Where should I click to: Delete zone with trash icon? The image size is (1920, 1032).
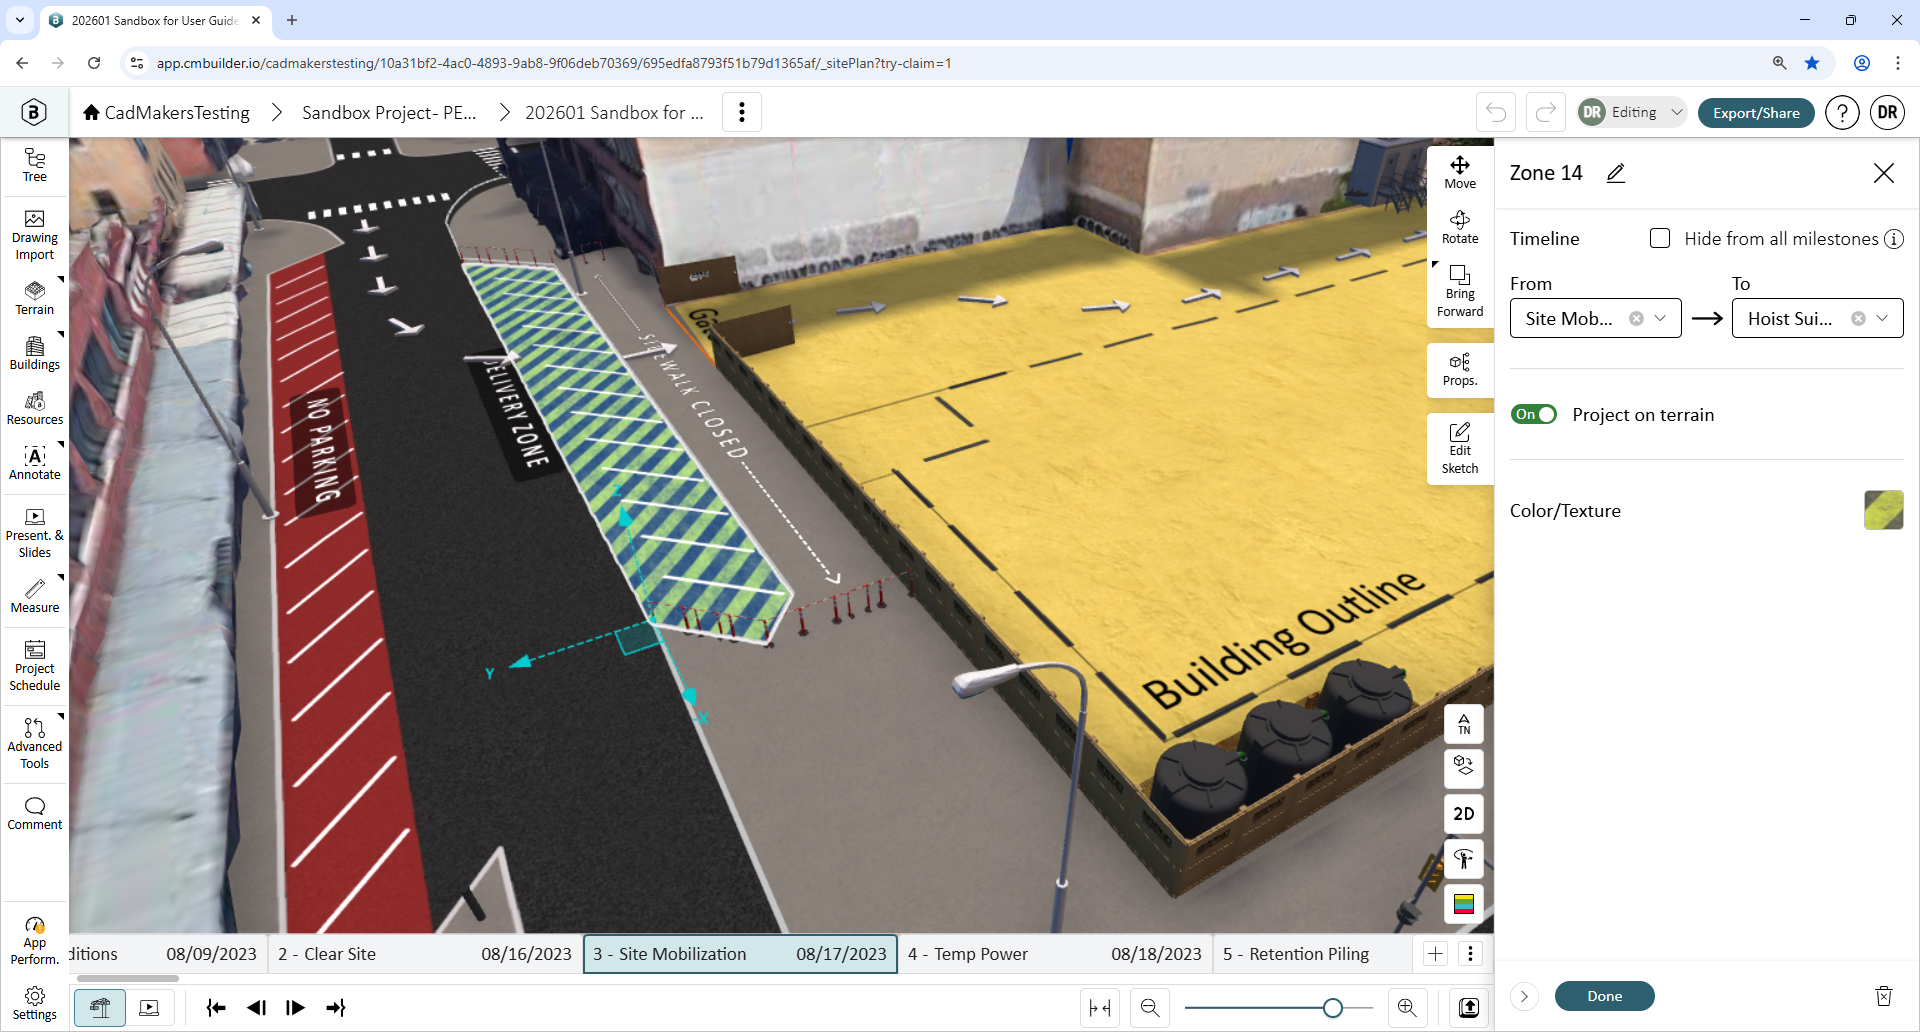pos(1884,996)
